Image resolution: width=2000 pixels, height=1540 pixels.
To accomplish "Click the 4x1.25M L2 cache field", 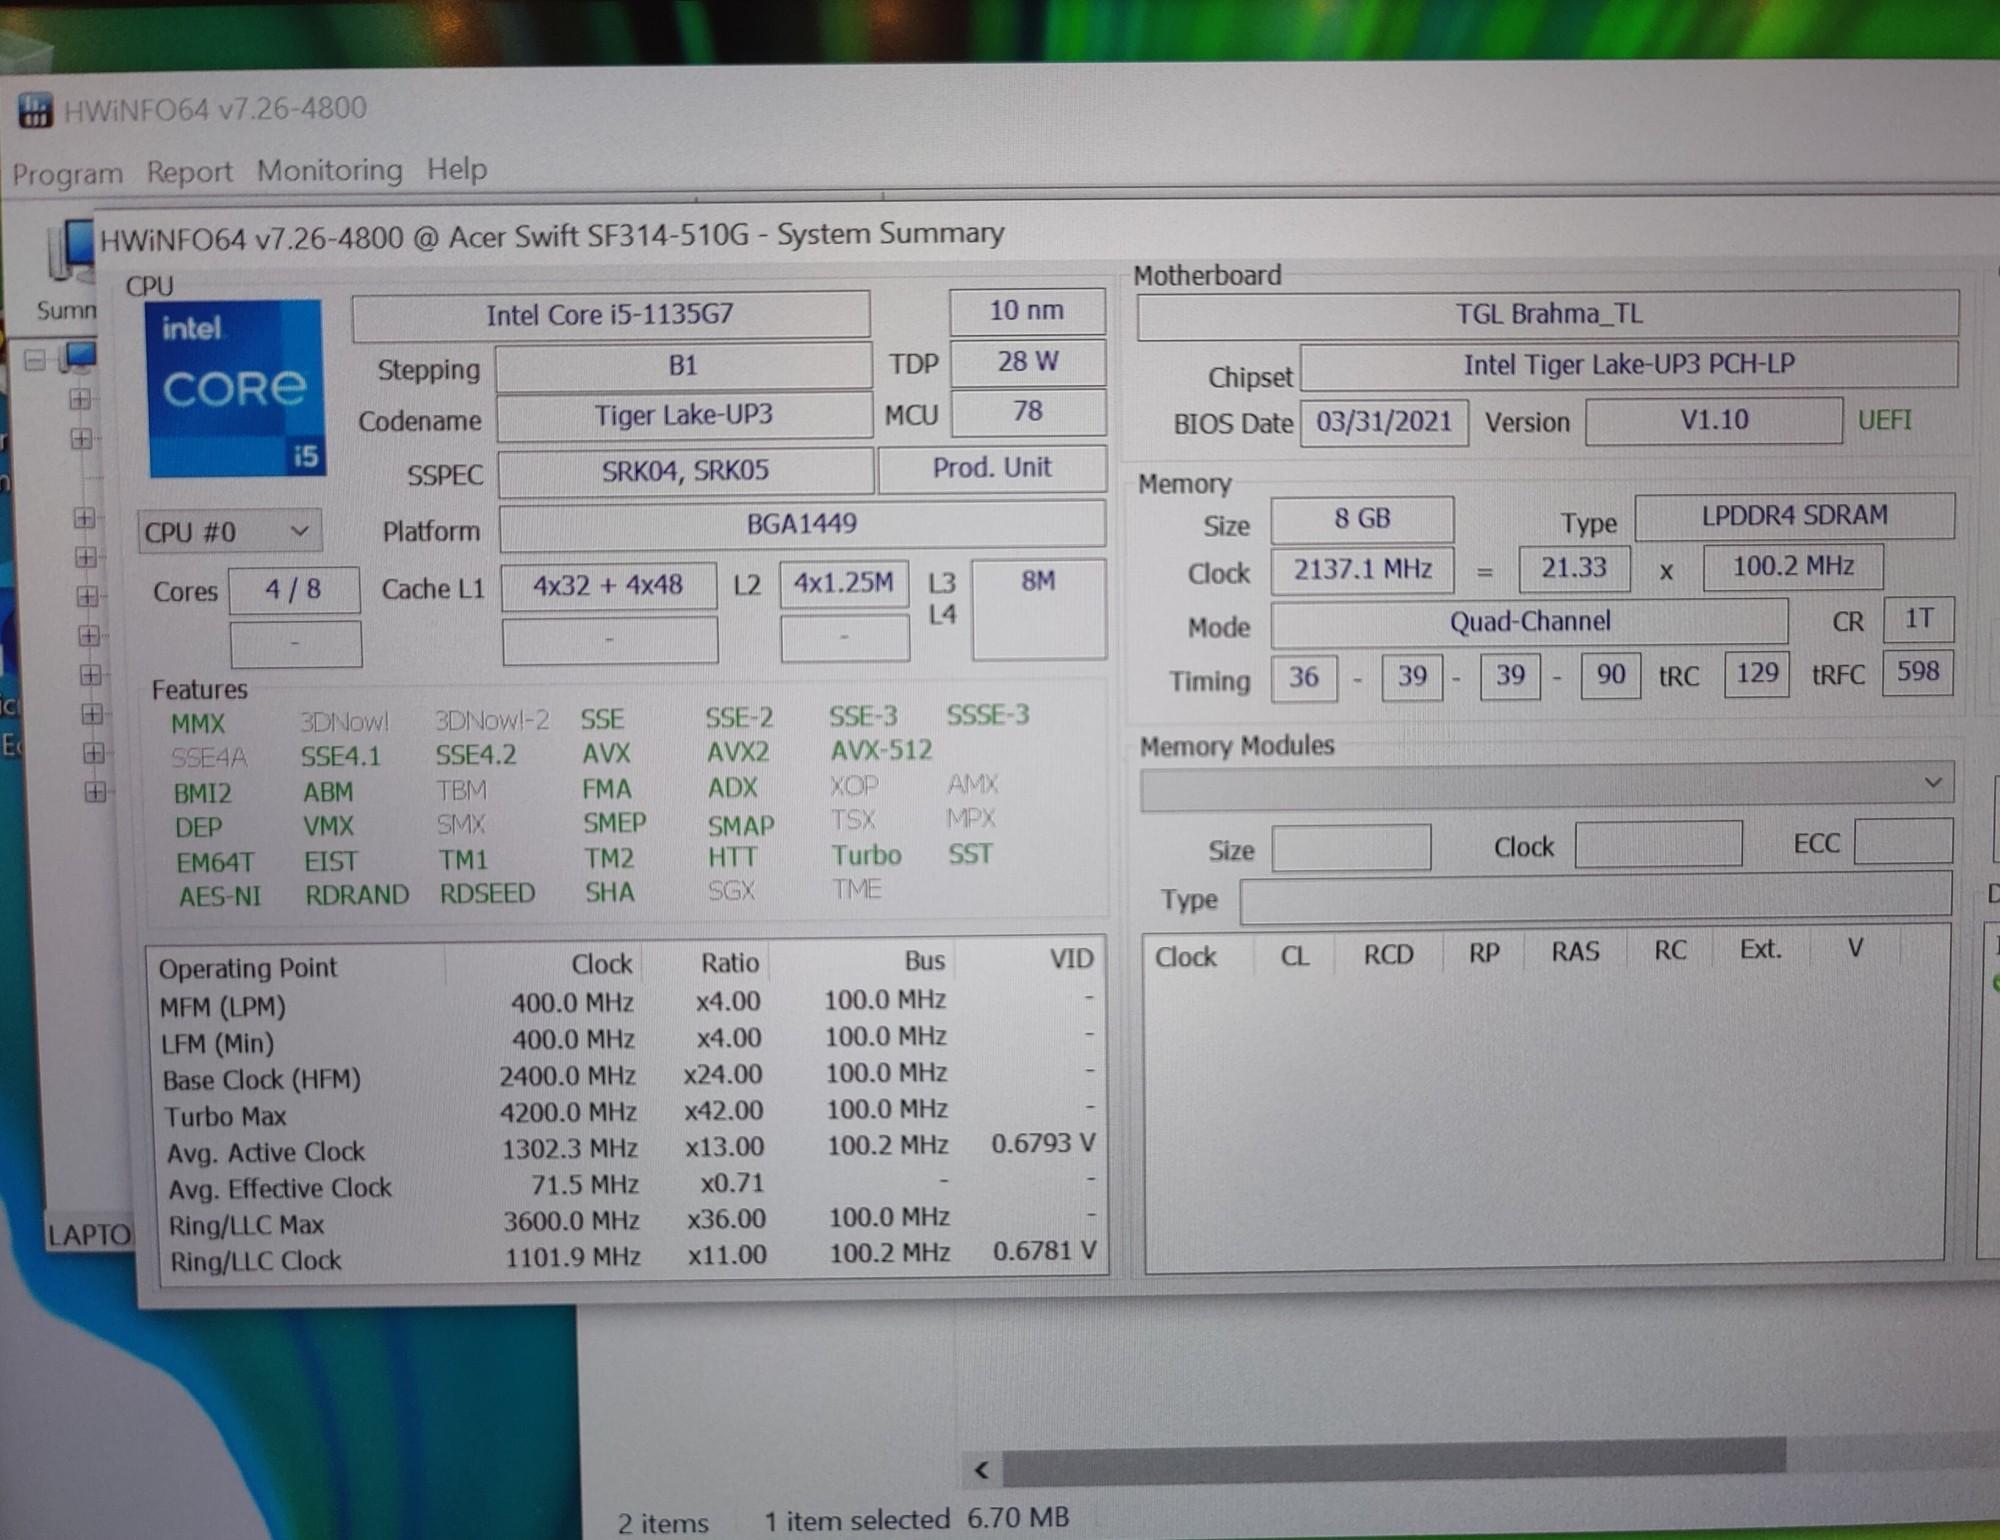I will pyautogui.click(x=844, y=584).
